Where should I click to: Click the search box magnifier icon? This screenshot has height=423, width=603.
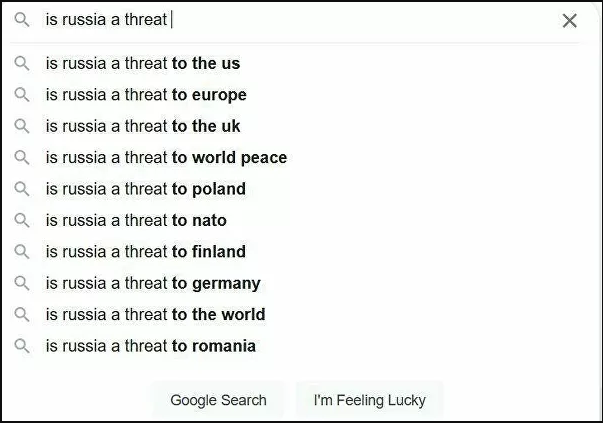pos(22,19)
